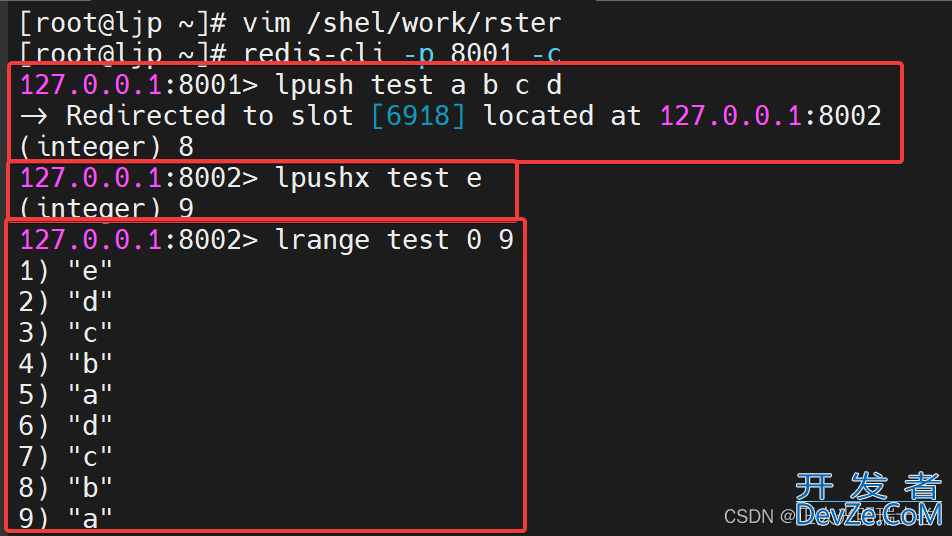Click list item 8) "b"
Viewport: 952px width, 536px height.
click(x=66, y=487)
